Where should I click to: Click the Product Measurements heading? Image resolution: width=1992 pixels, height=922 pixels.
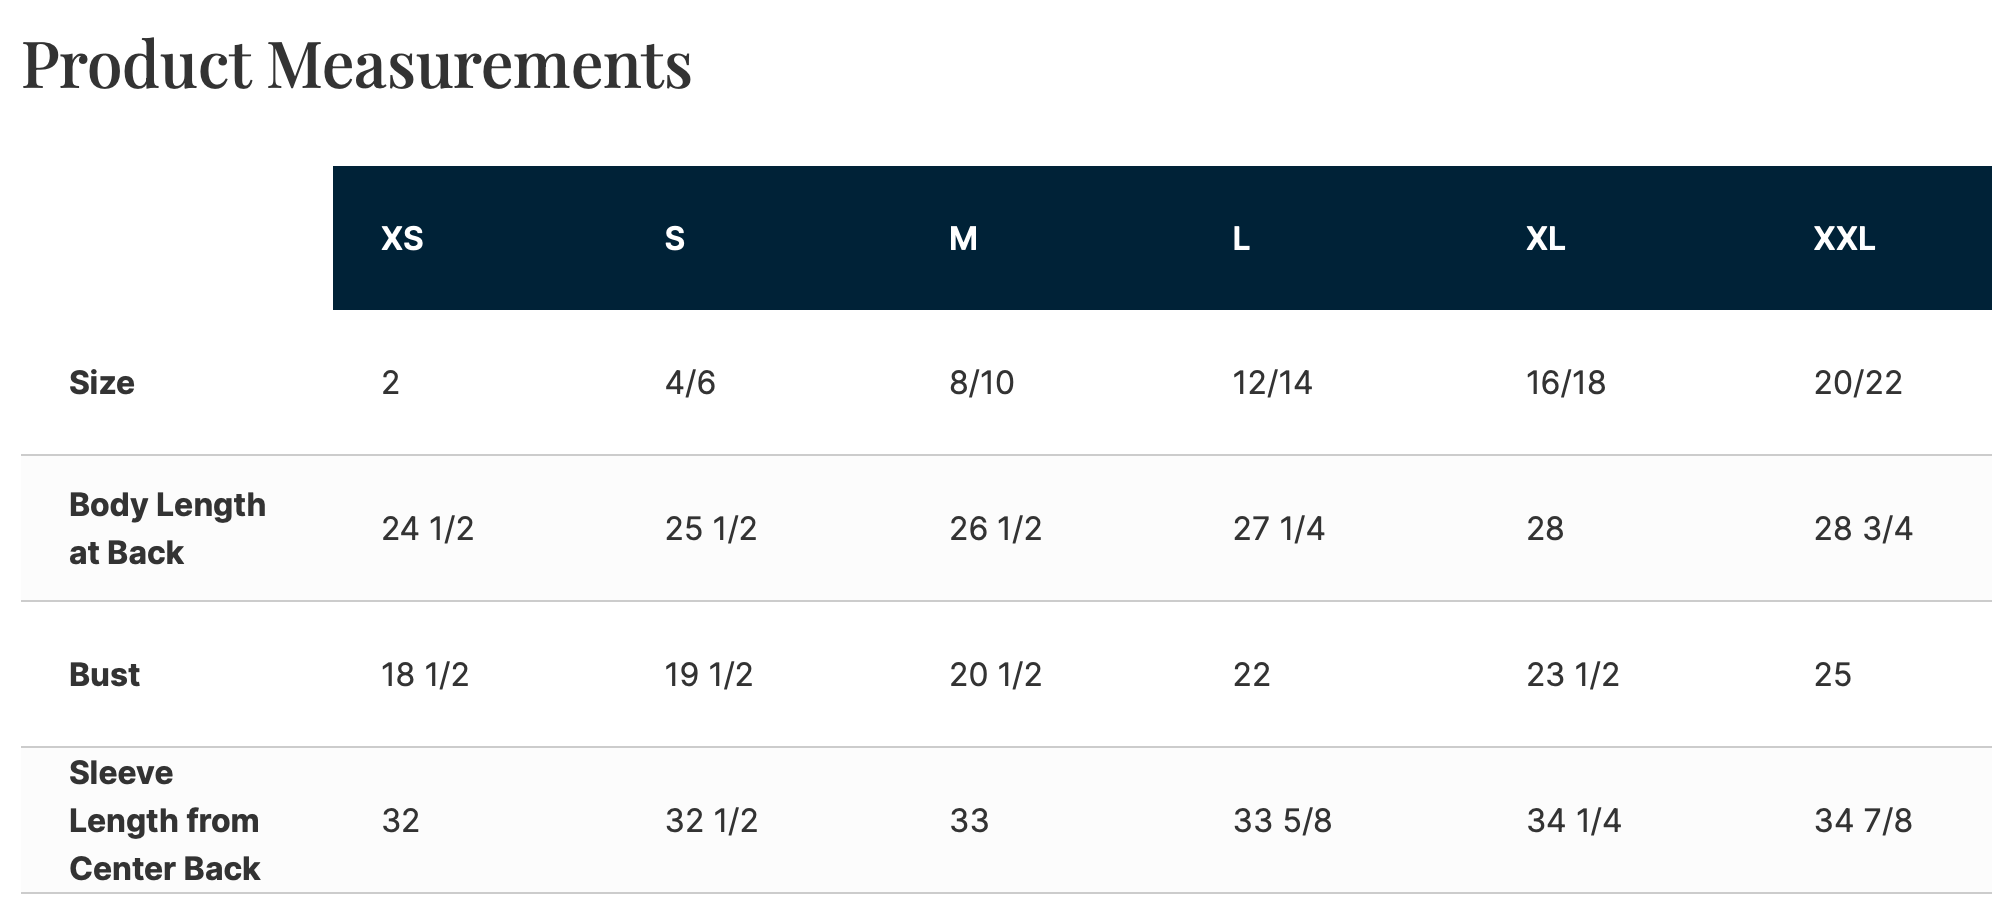pyautogui.click(x=357, y=65)
